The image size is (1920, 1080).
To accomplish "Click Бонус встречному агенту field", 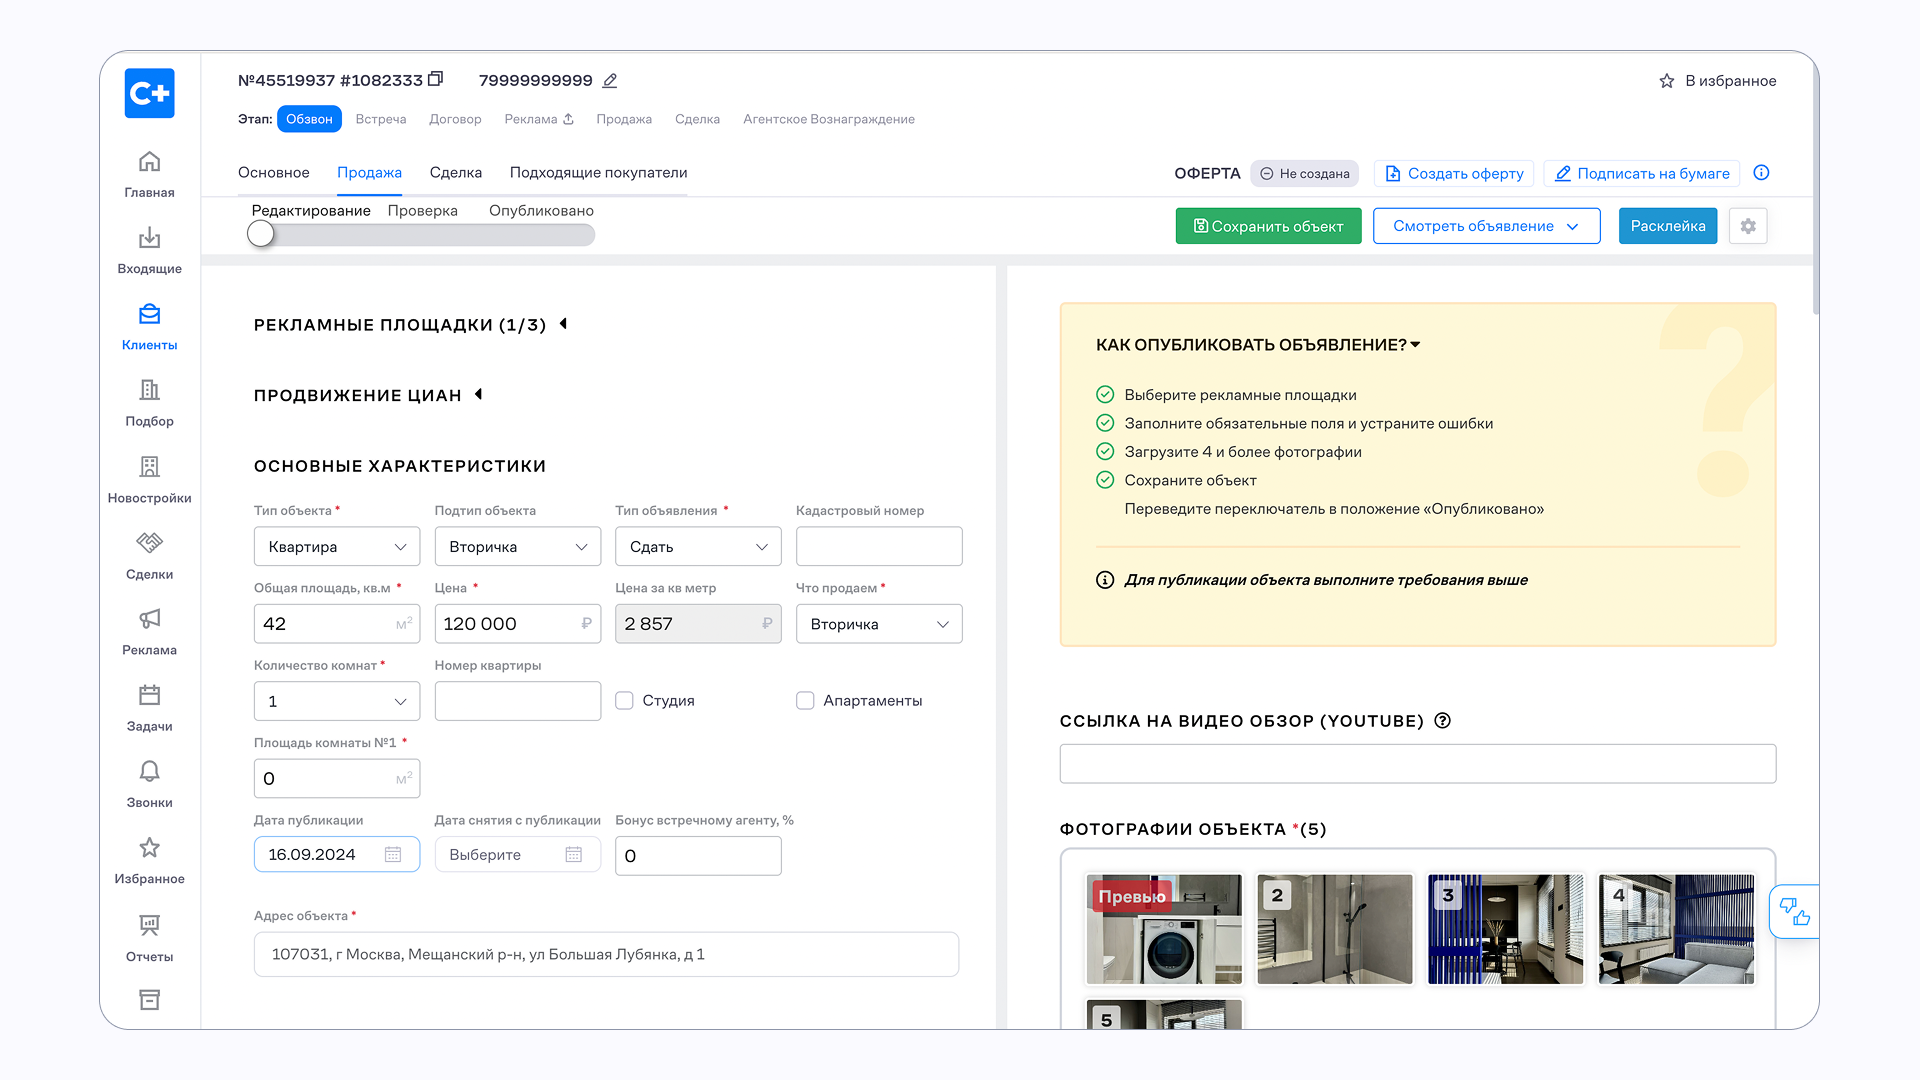I will point(698,856).
